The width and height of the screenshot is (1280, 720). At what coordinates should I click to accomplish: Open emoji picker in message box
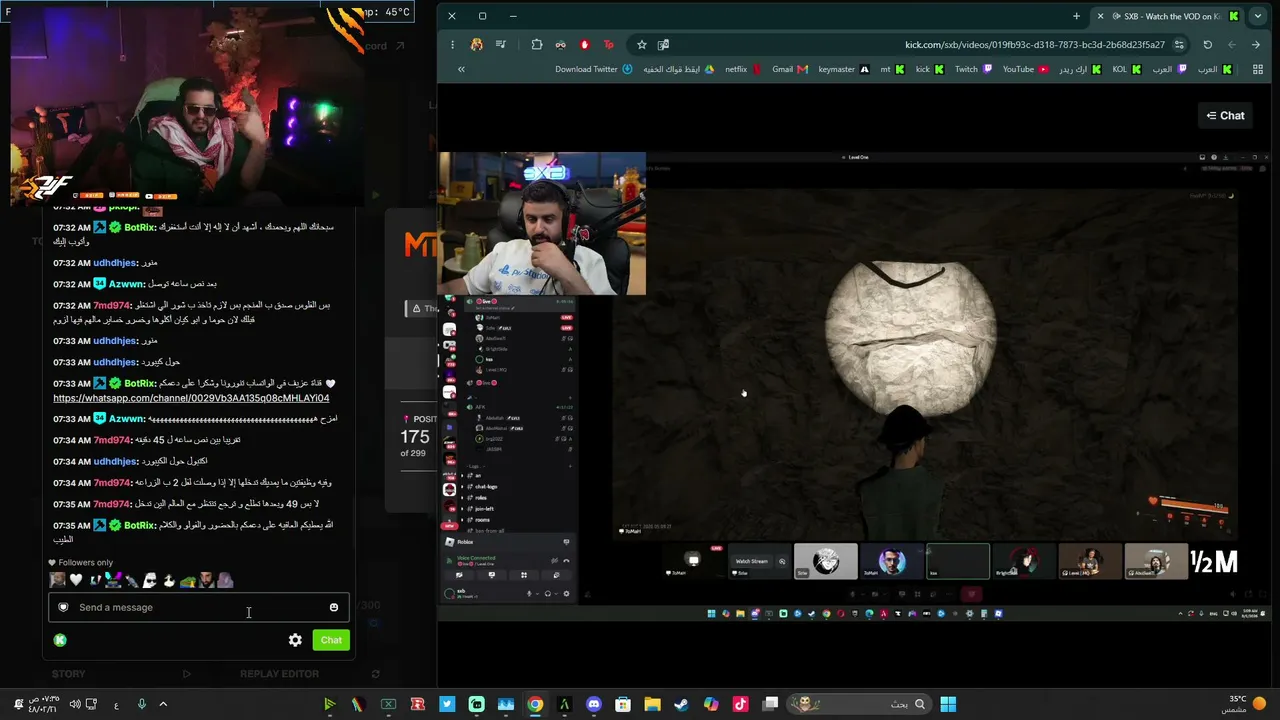tap(334, 607)
